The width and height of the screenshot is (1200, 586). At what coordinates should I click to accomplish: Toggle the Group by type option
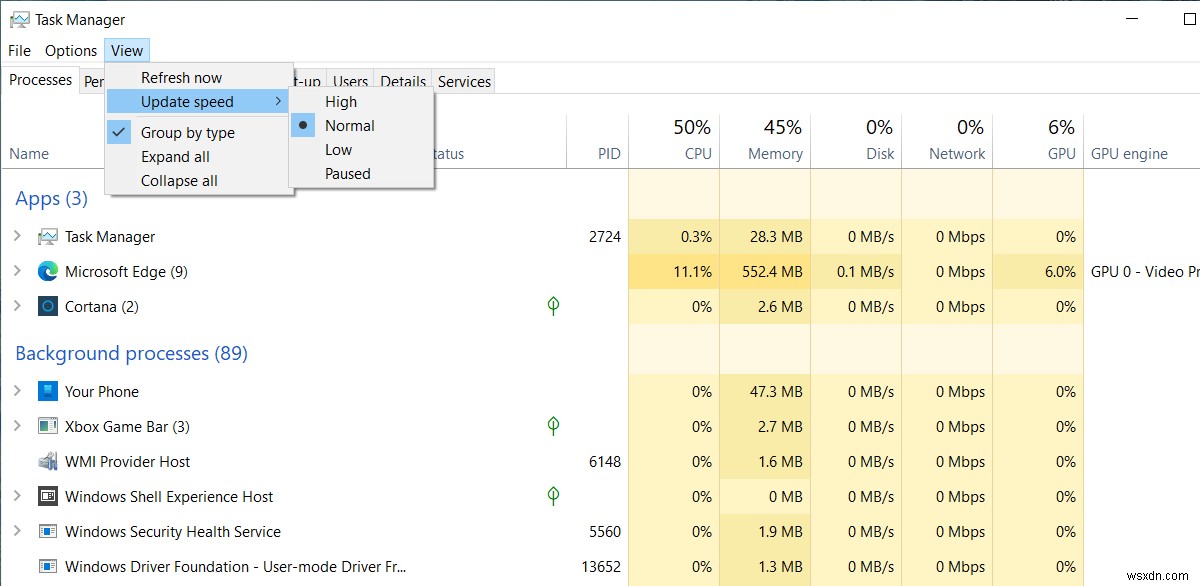[x=186, y=132]
